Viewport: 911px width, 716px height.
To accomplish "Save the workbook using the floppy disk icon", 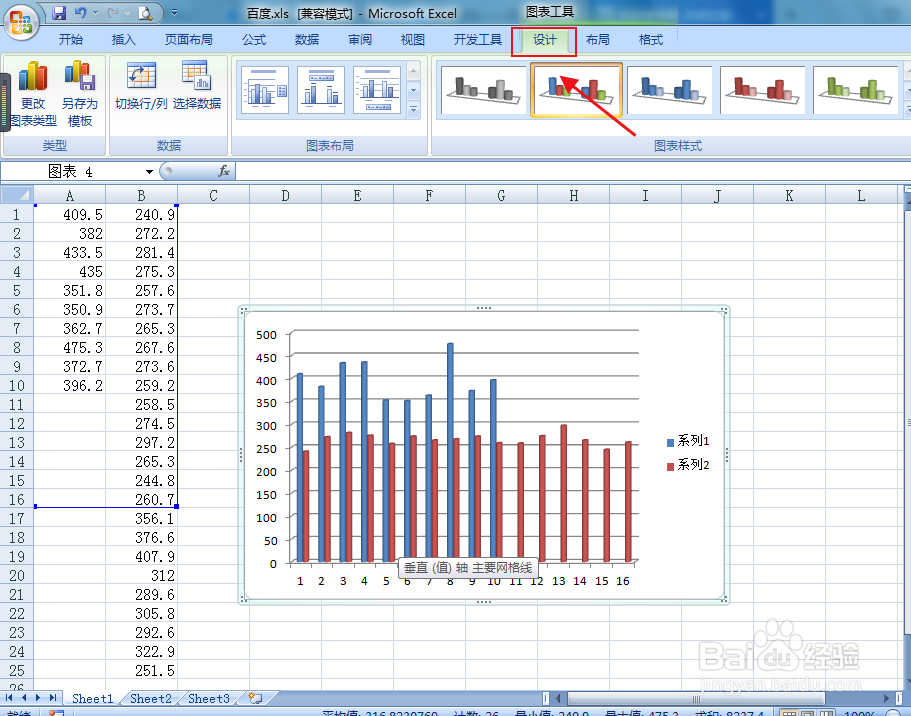I will [x=59, y=12].
